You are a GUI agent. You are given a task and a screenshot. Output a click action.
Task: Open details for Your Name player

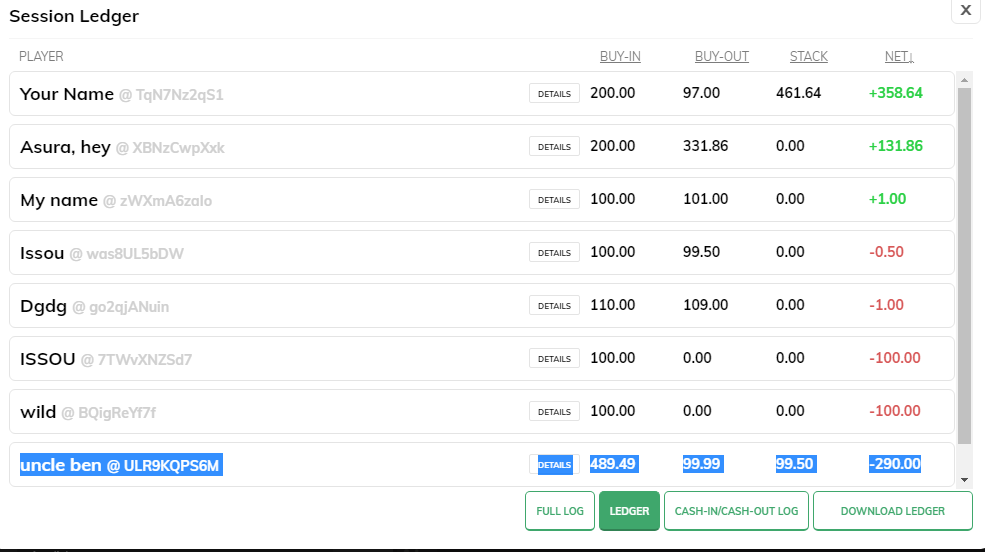coord(554,94)
